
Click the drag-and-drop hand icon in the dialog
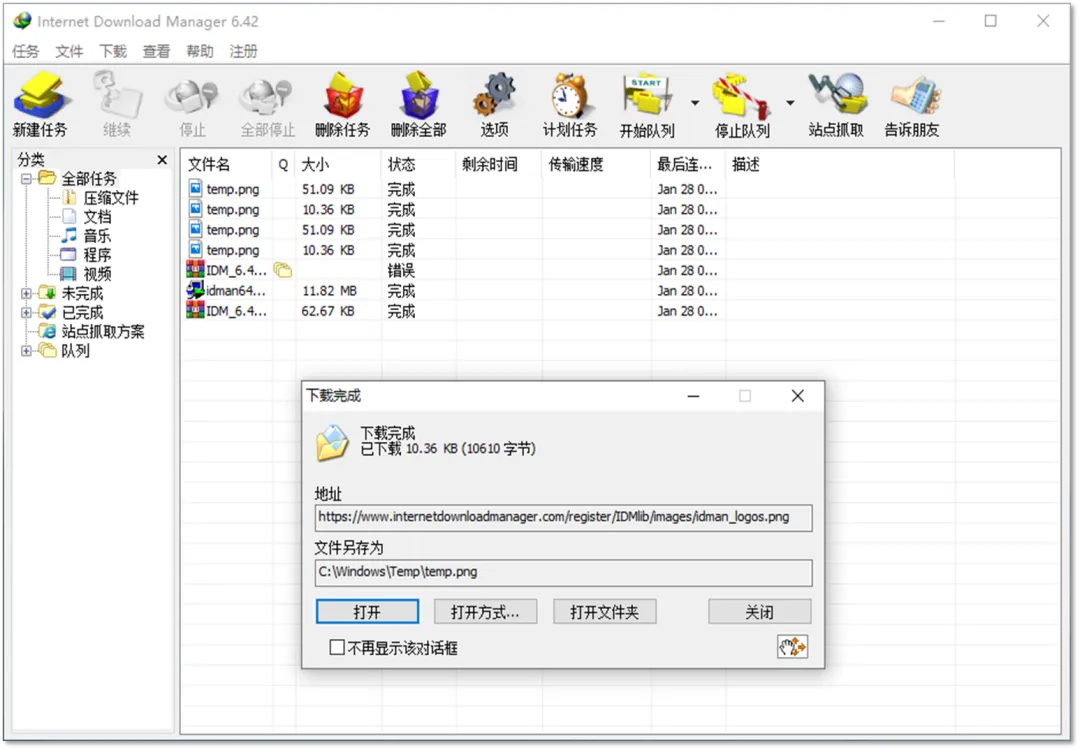(x=792, y=647)
